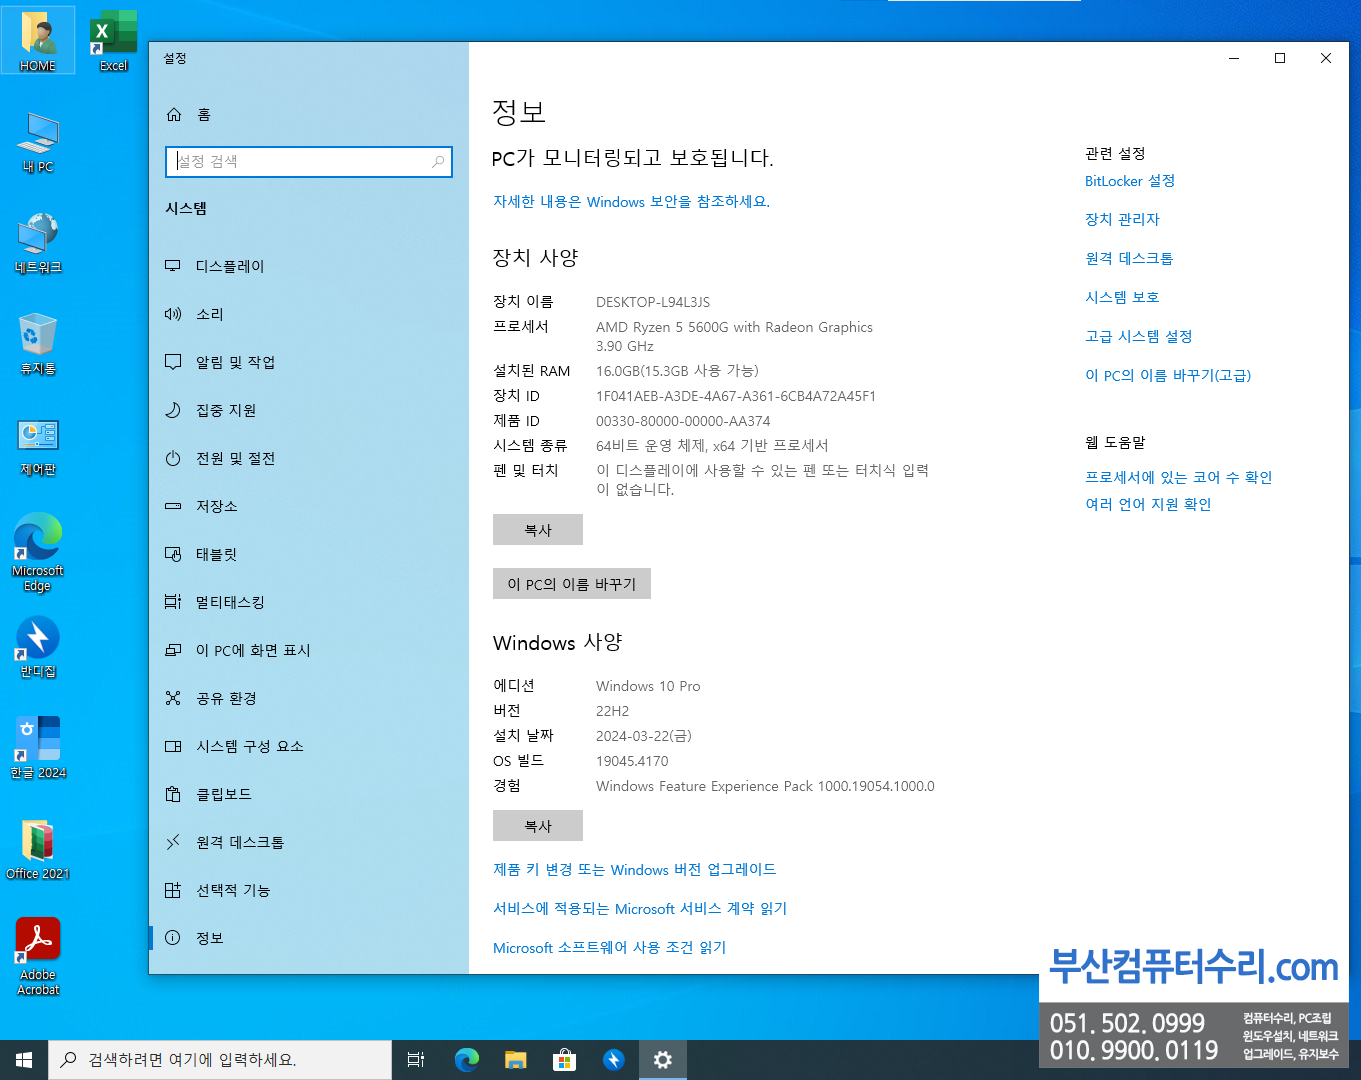Open File Explorer from the taskbar
1361x1080 pixels.
(x=515, y=1060)
